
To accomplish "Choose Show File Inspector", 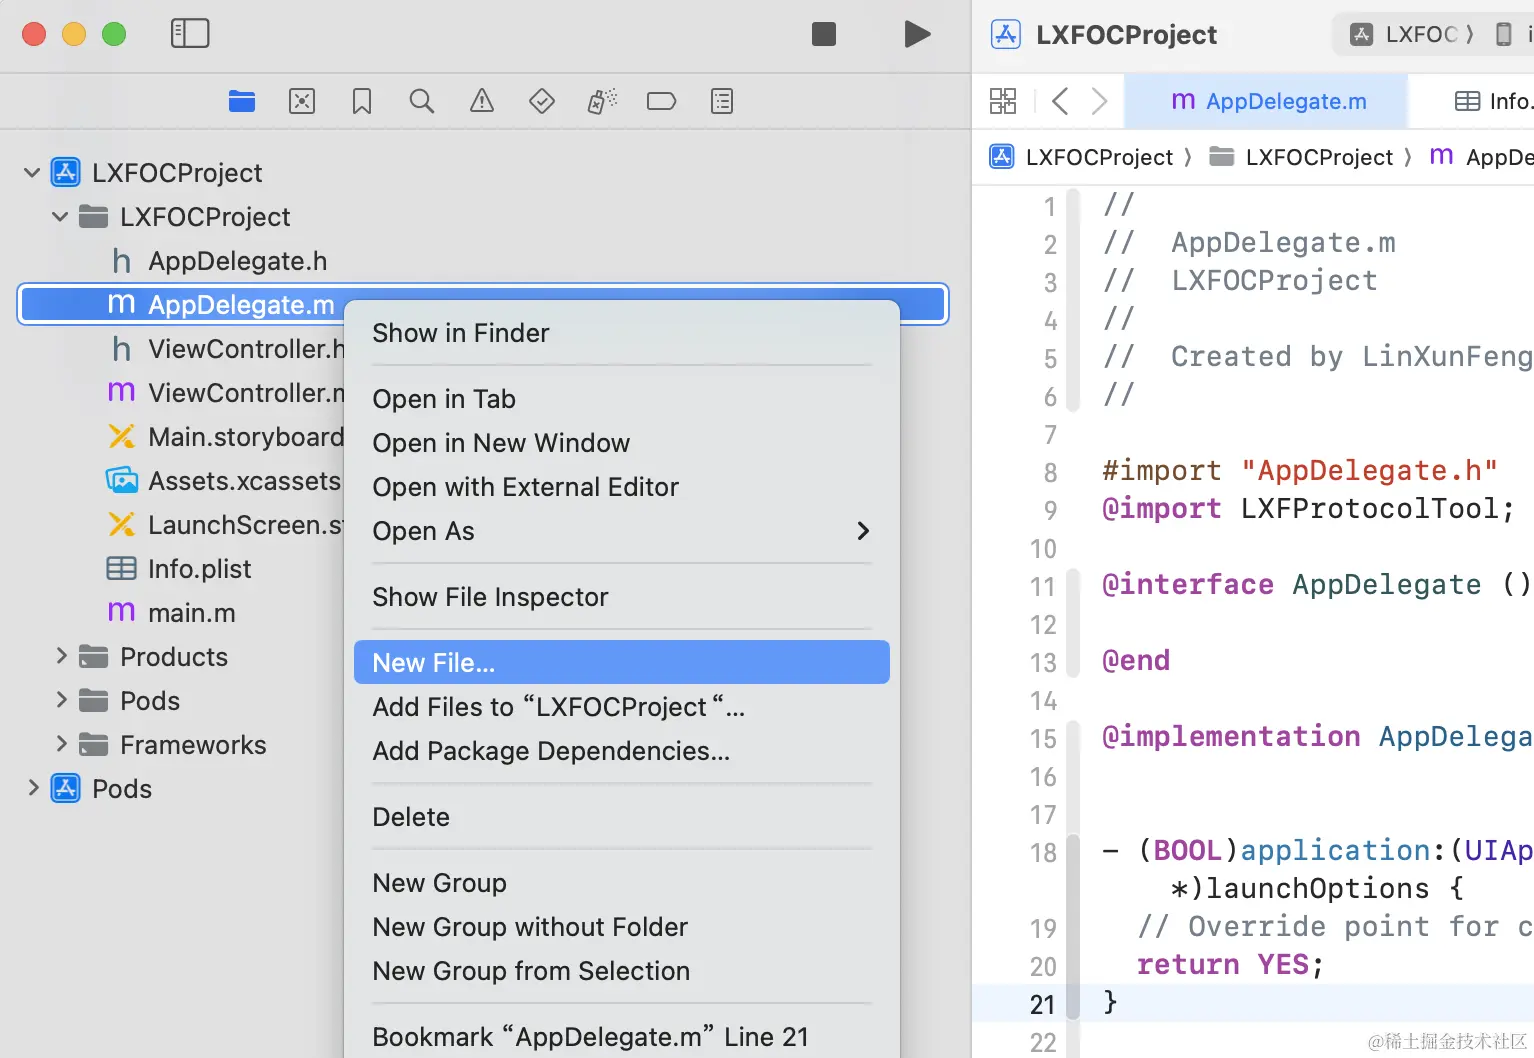I will tap(622, 597).
